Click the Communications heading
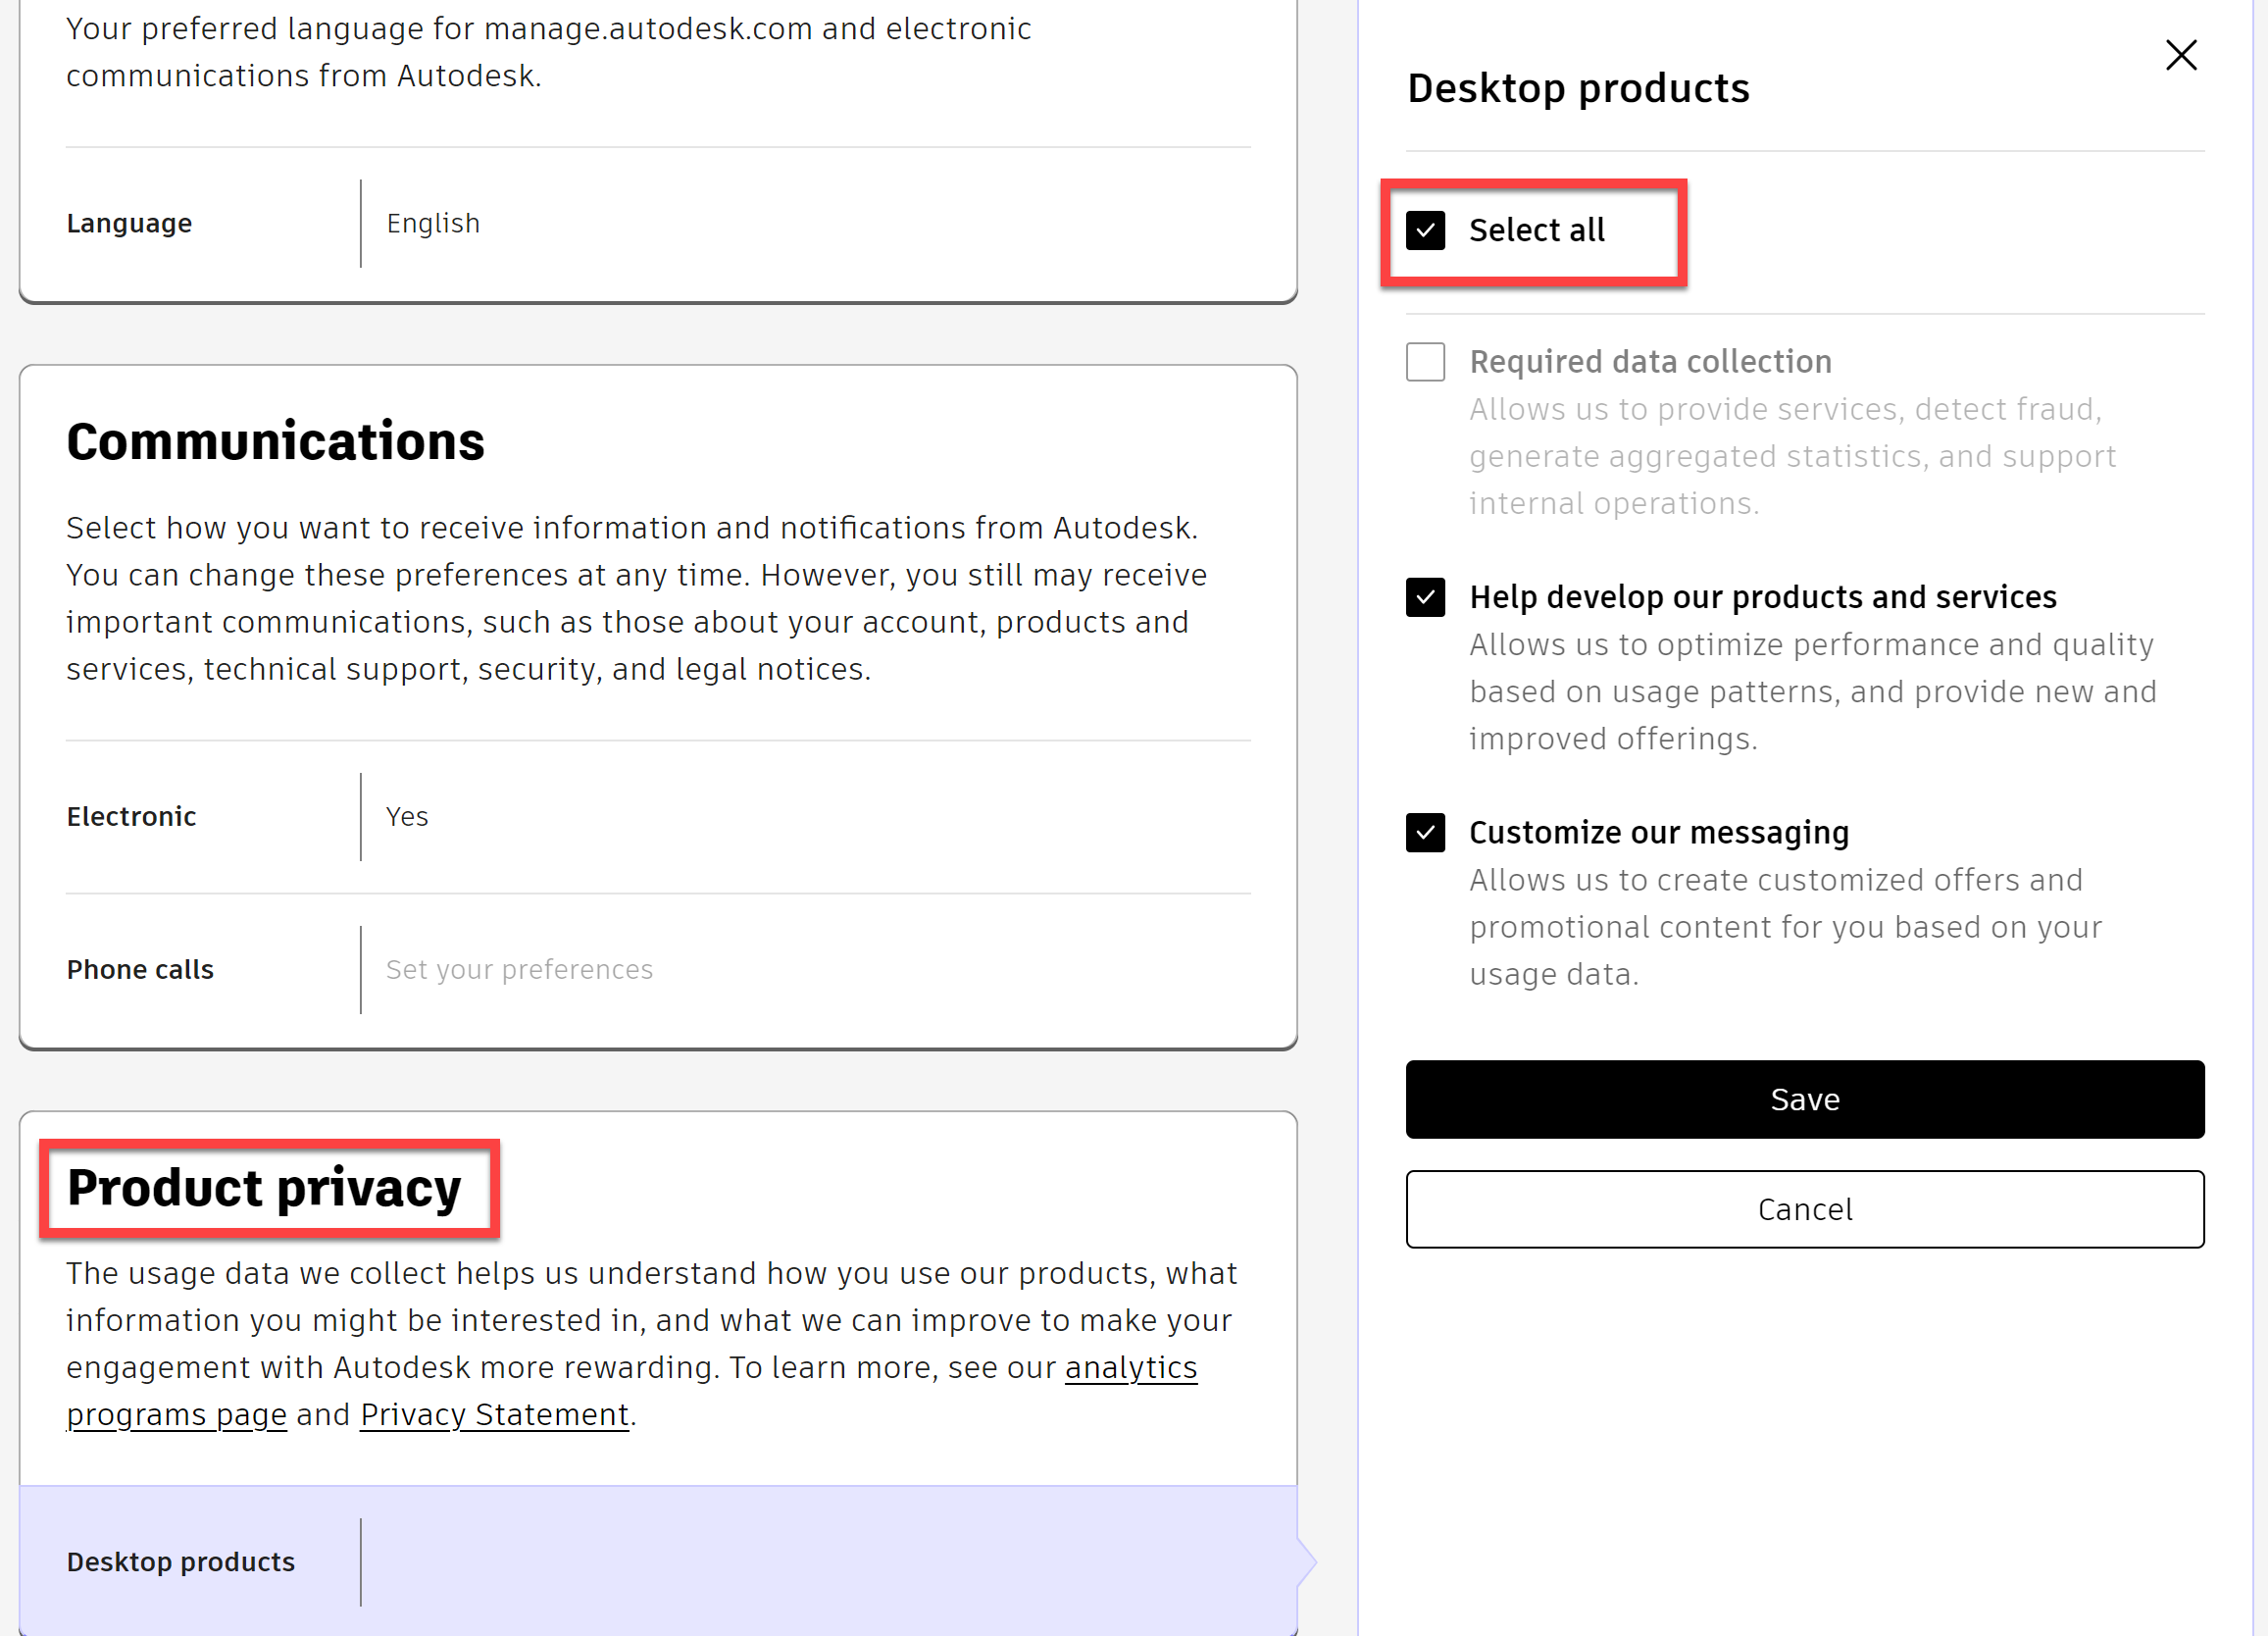 click(x=275, y=441)
